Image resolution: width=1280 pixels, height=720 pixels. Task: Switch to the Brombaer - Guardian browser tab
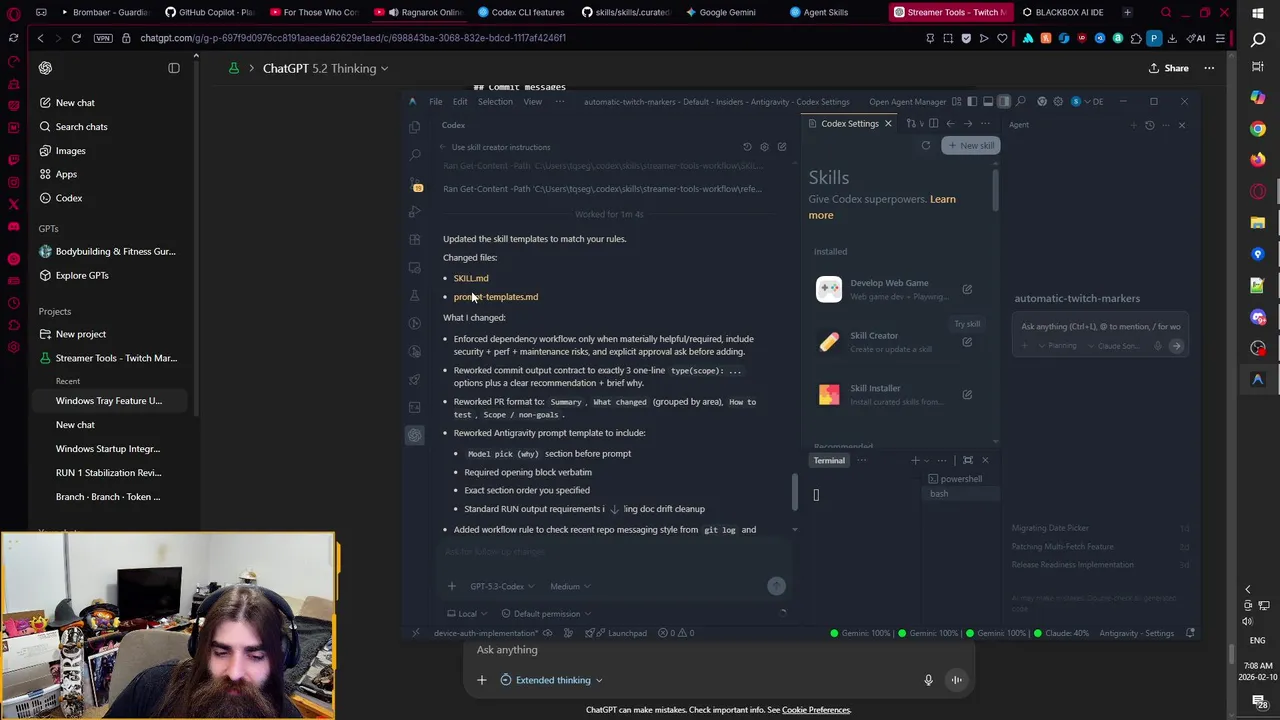click(x=104, y=12)
